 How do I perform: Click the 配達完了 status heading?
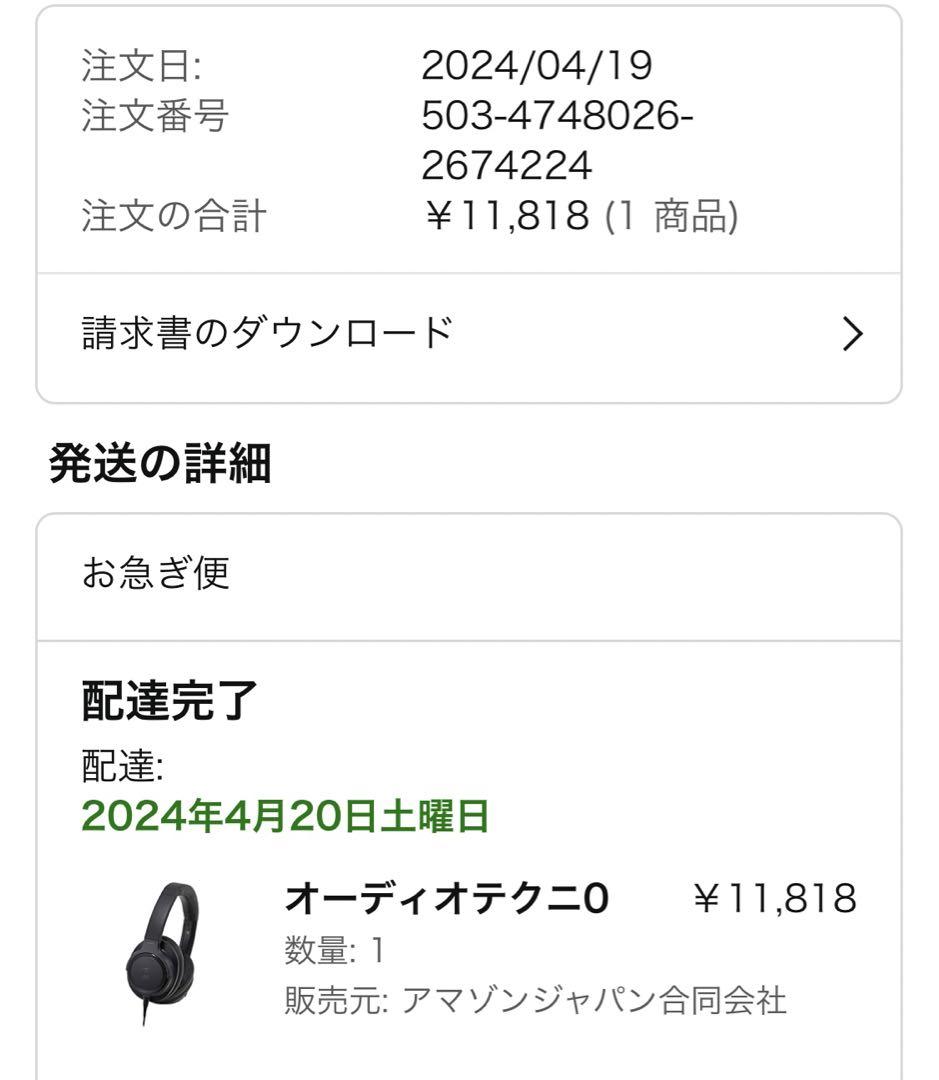[169, 700]
